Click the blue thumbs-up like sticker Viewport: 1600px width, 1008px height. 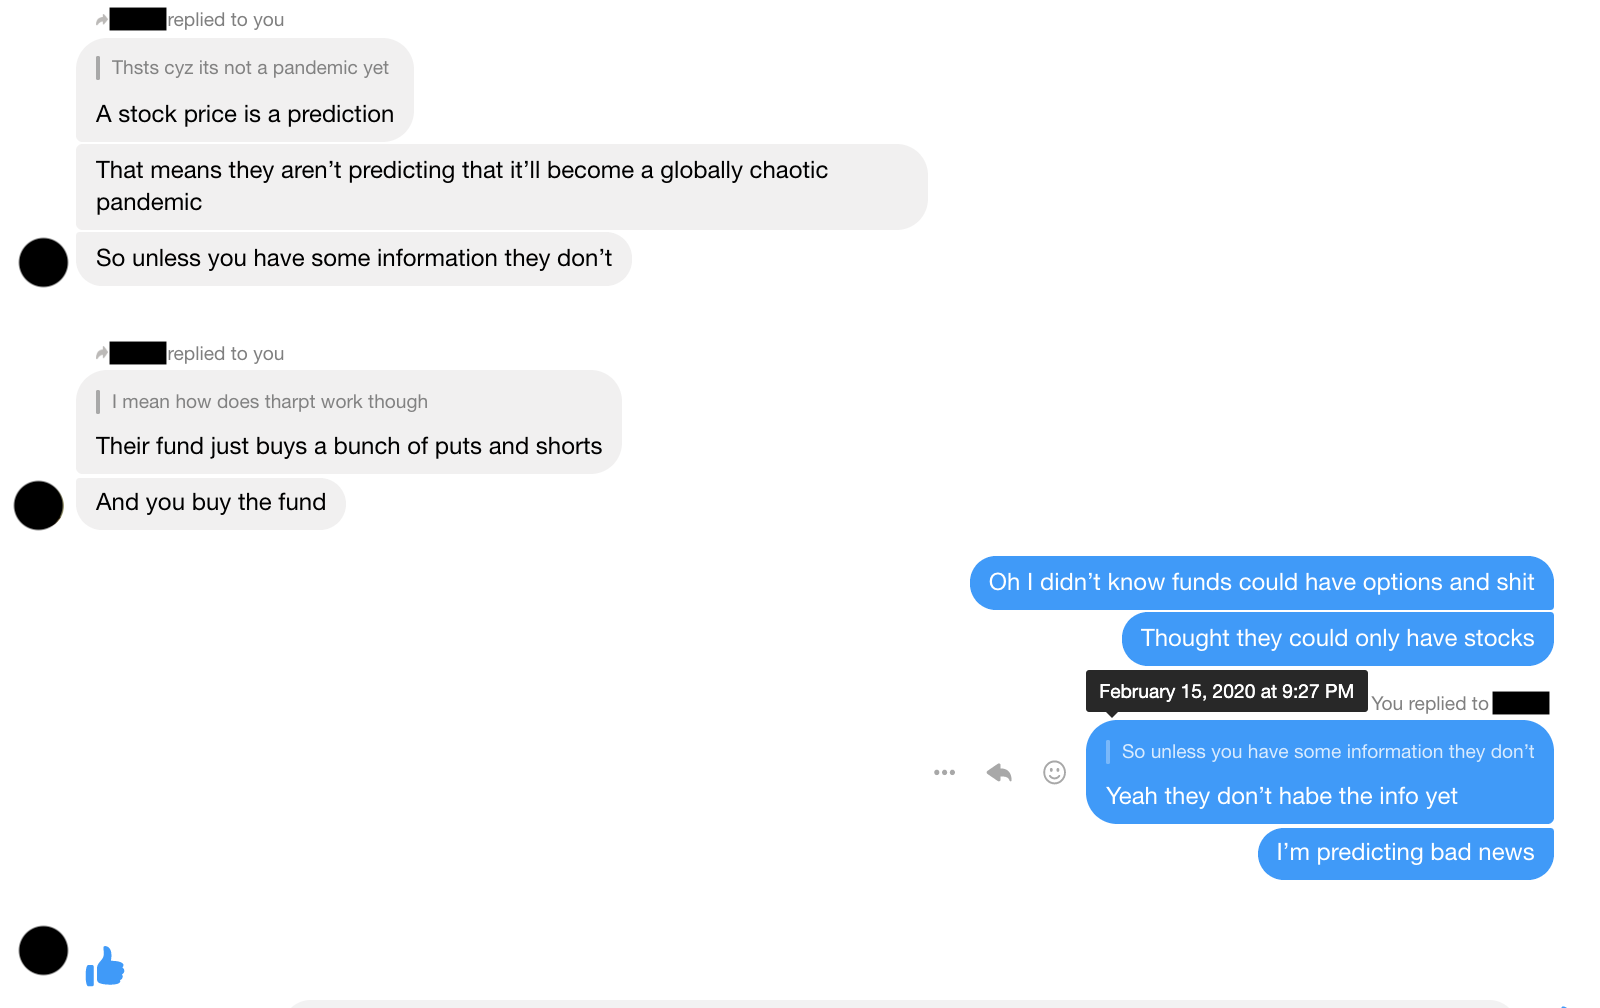105,966
